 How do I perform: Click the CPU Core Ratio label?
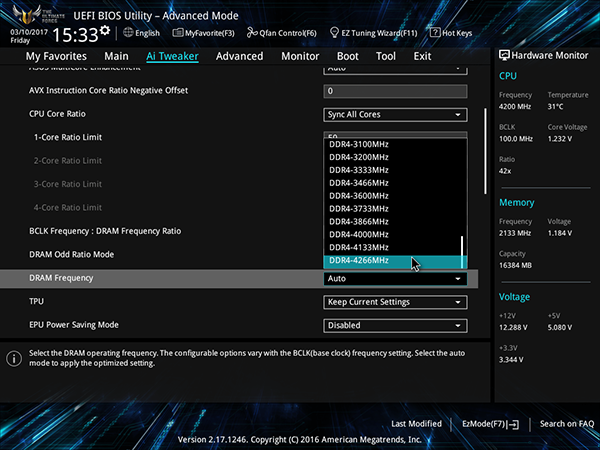pyautogui.click(x=57, y=114)
